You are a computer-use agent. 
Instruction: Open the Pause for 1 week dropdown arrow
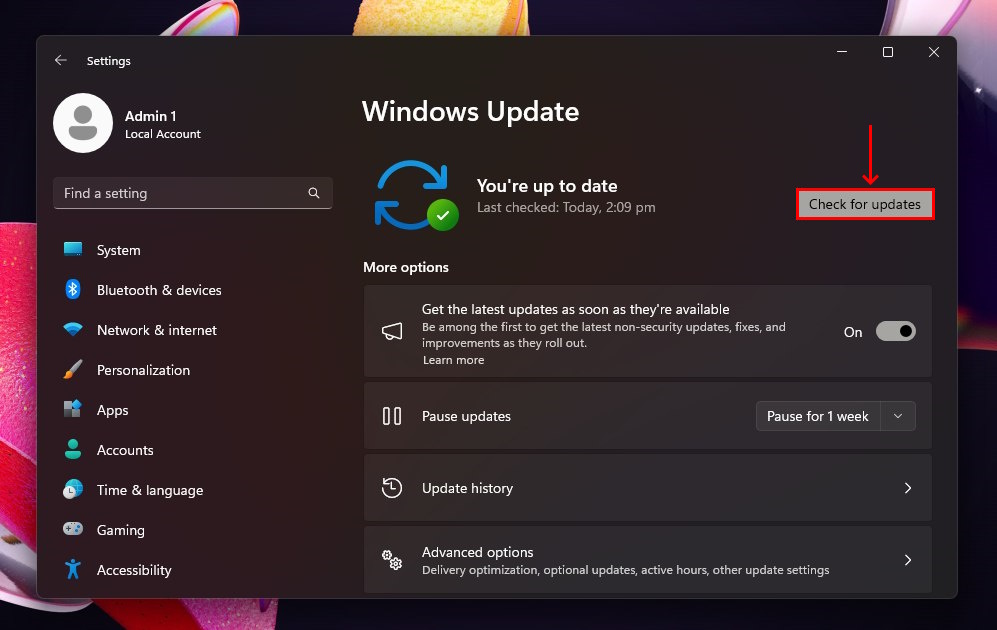point(898,416)
